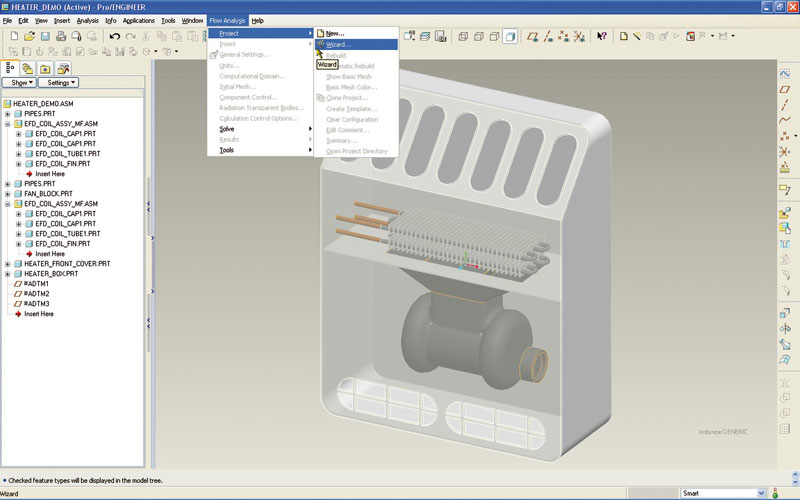Image resolution: width=800 pixels, height=500 pixels.
Task: Select the Coordinate System tool in right toolbar
Action: (785, 152)
